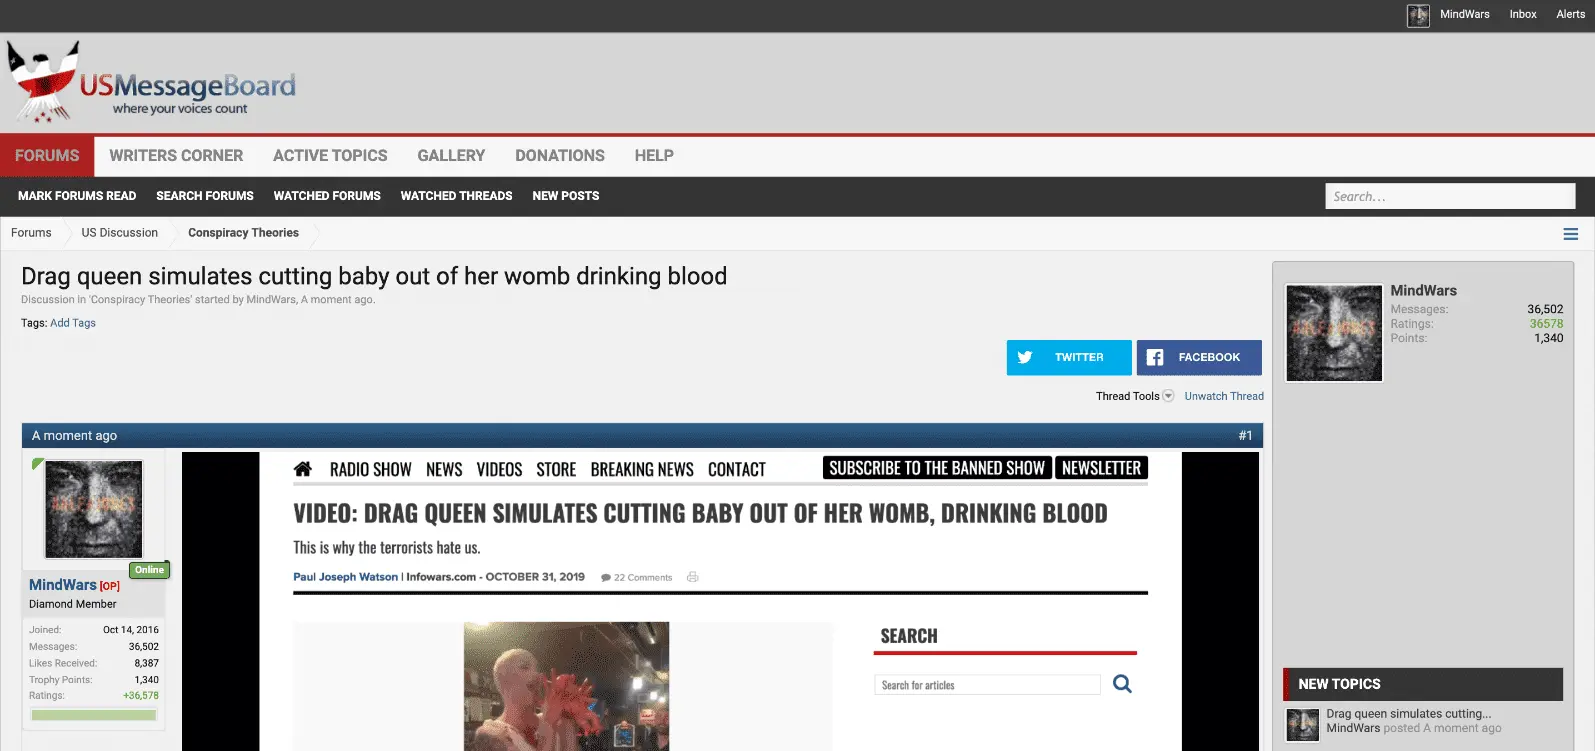Click the green ratings bar under MindWars
This screenshot has height=751, width=1595.
tap(93, 715)
